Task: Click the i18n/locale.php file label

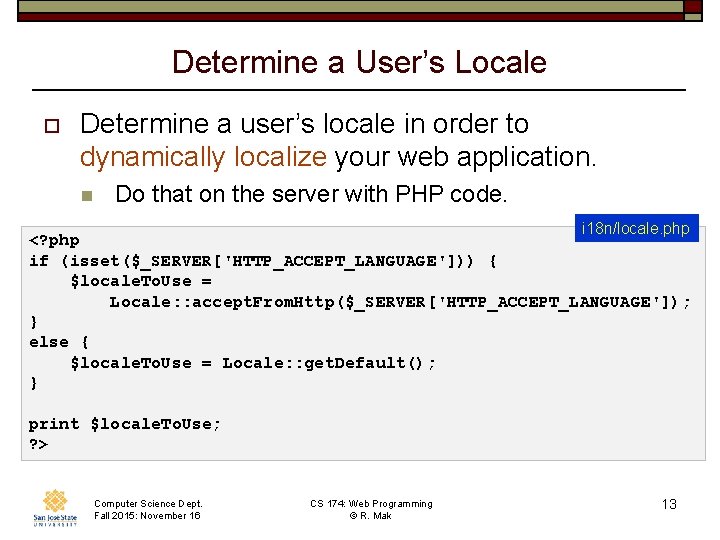Action: [636, 228]
